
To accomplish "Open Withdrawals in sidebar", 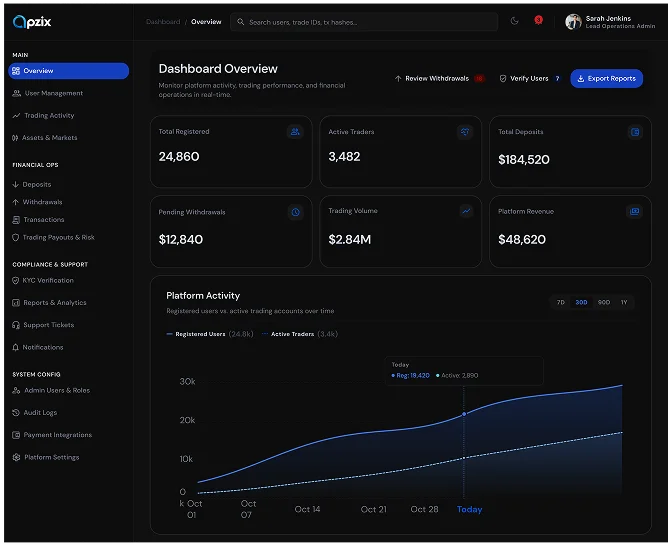I will pyautogui.click(x=42, y=202).
